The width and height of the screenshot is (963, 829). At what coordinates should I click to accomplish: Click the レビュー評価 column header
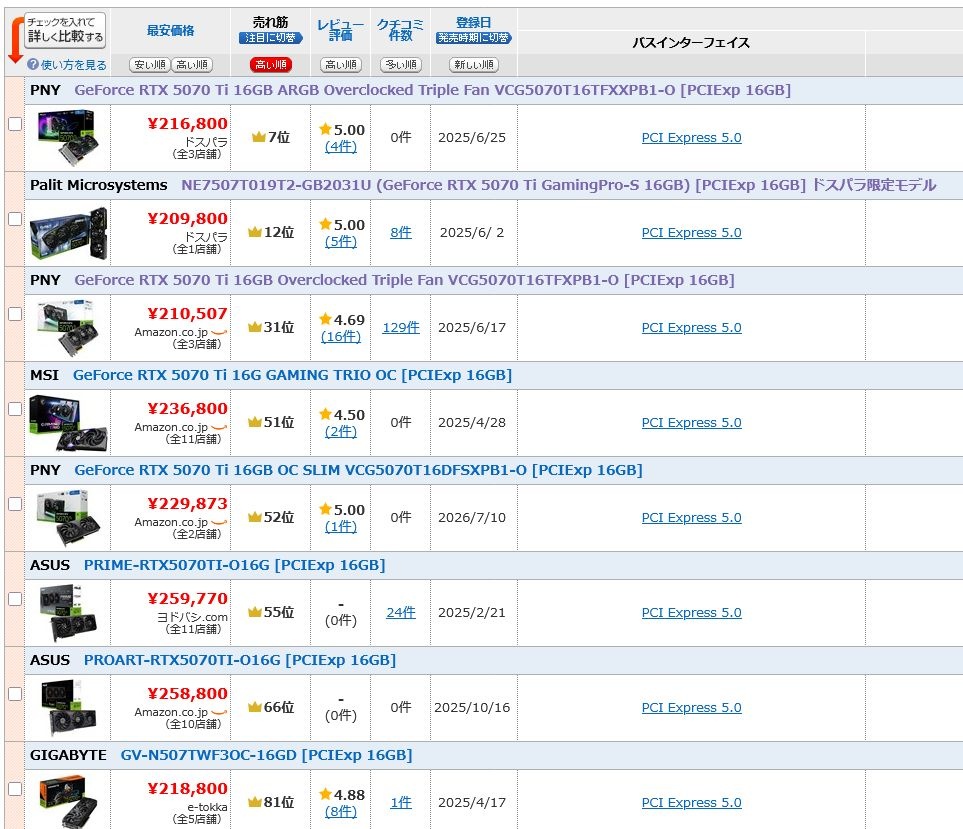pos(341,30)
